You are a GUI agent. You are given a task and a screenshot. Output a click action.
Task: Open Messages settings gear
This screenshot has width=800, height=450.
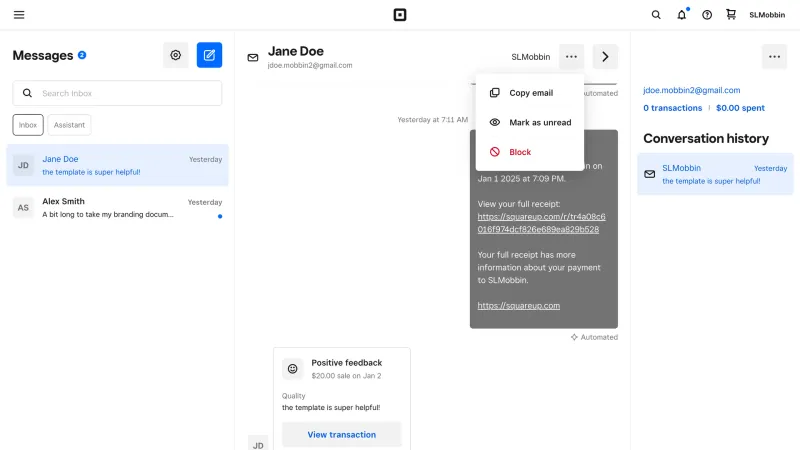tap(176, 55)
